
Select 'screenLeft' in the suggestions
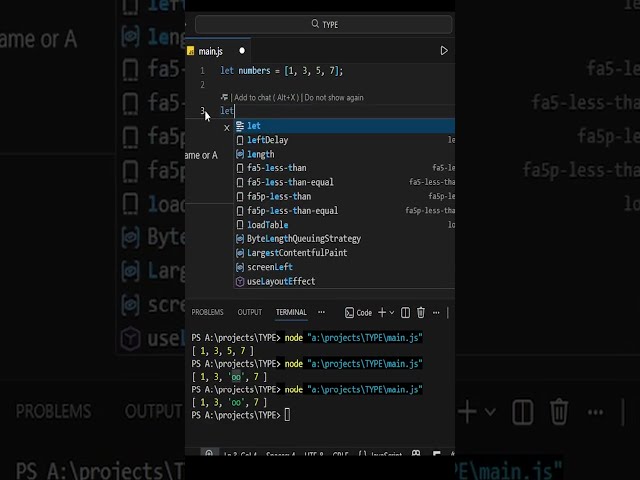[344, 267]
